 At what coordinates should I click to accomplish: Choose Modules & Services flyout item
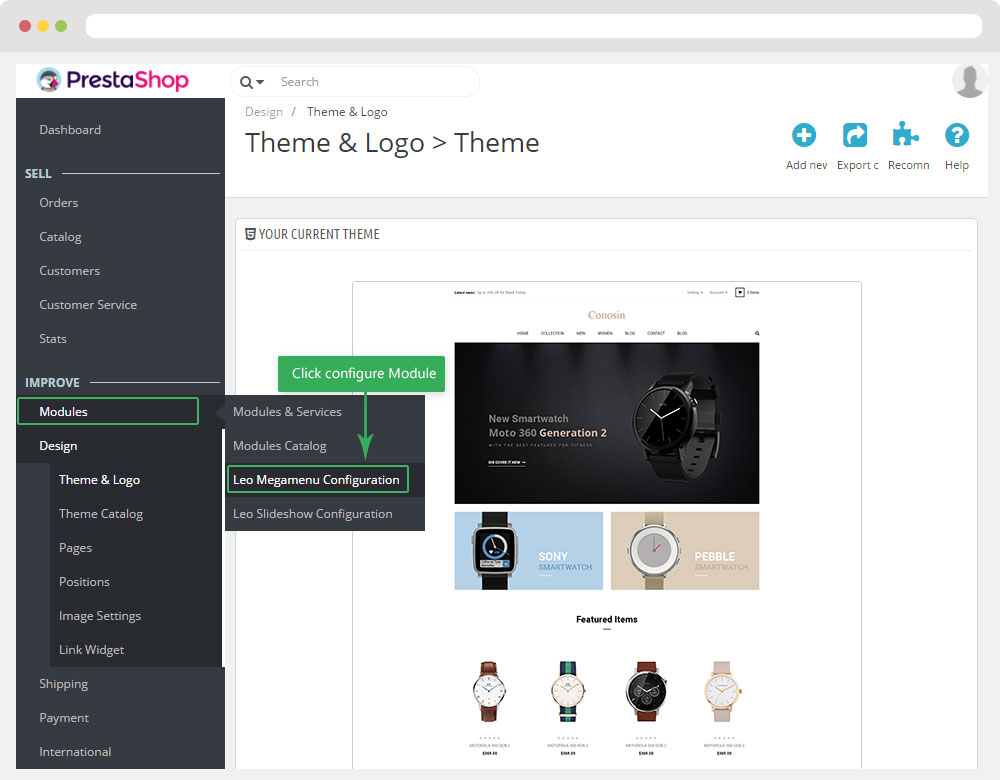click(x=287, y=412)
